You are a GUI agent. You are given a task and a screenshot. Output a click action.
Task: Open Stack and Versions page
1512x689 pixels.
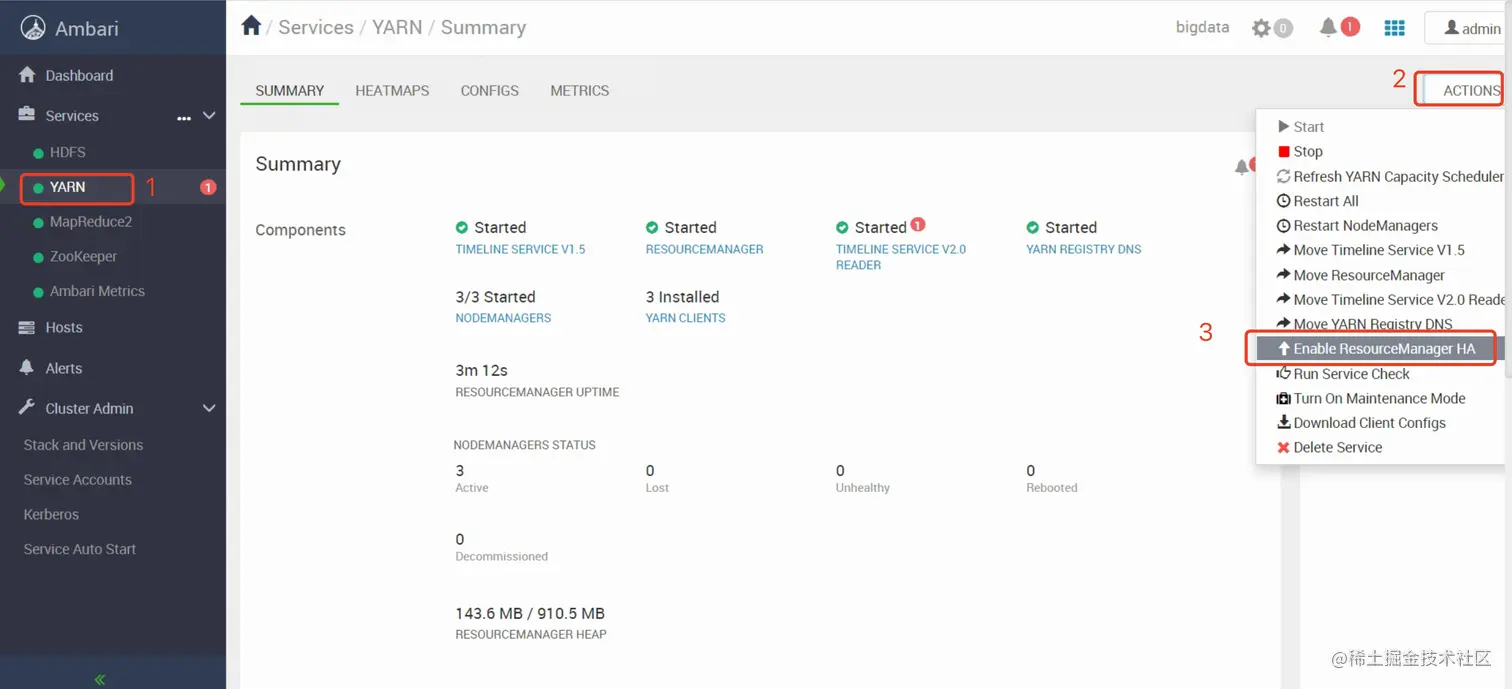coord(83,445)
